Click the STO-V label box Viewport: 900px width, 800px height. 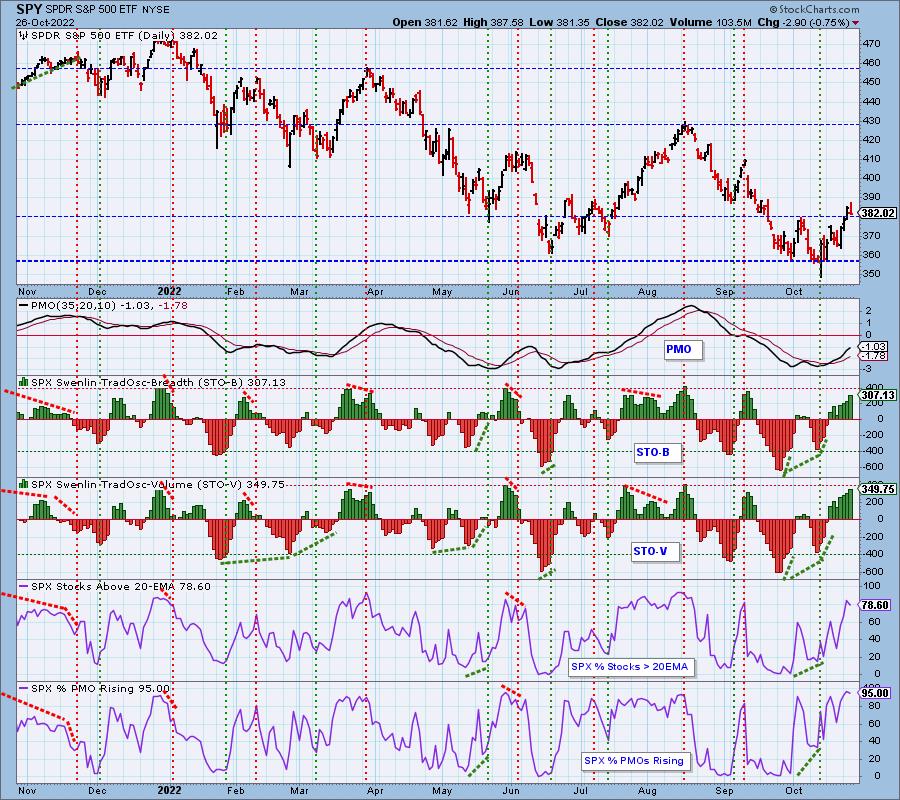[x=655, y=552]
